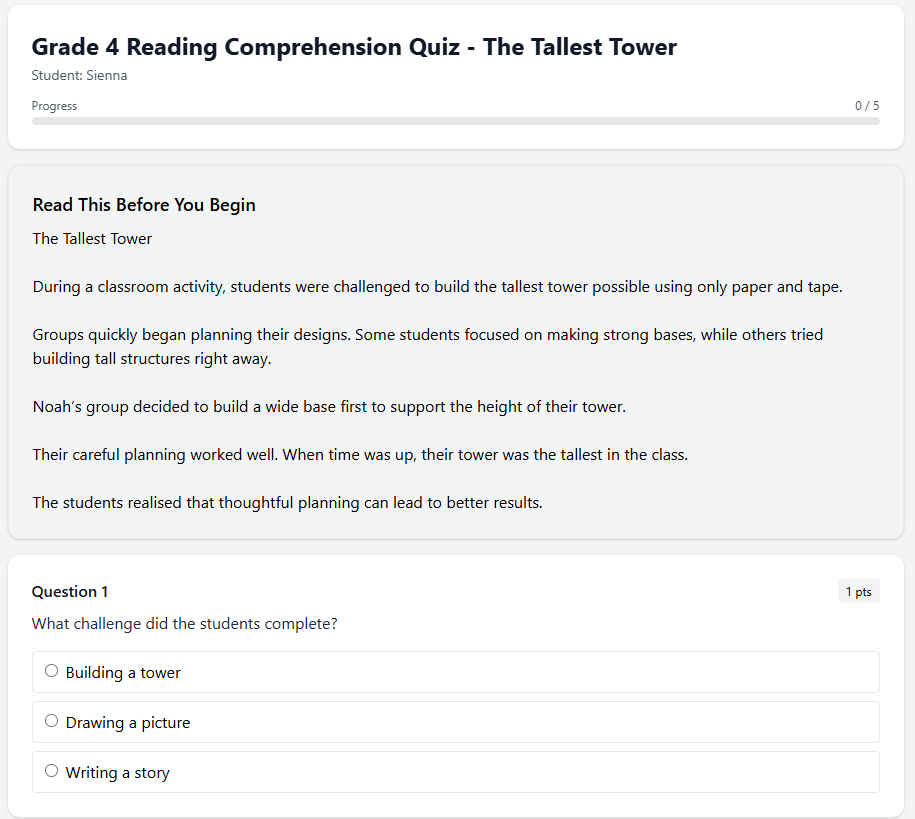This screenshot has height=819, width=915.
Task: Select the "Building a tower" radio button
Action: pos(51,670)
